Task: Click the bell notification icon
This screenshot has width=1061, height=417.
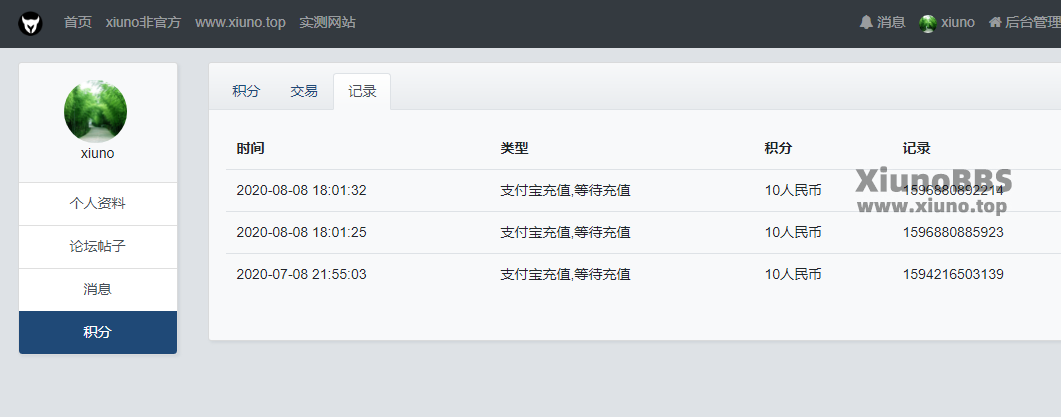Action: coord(866,22)
